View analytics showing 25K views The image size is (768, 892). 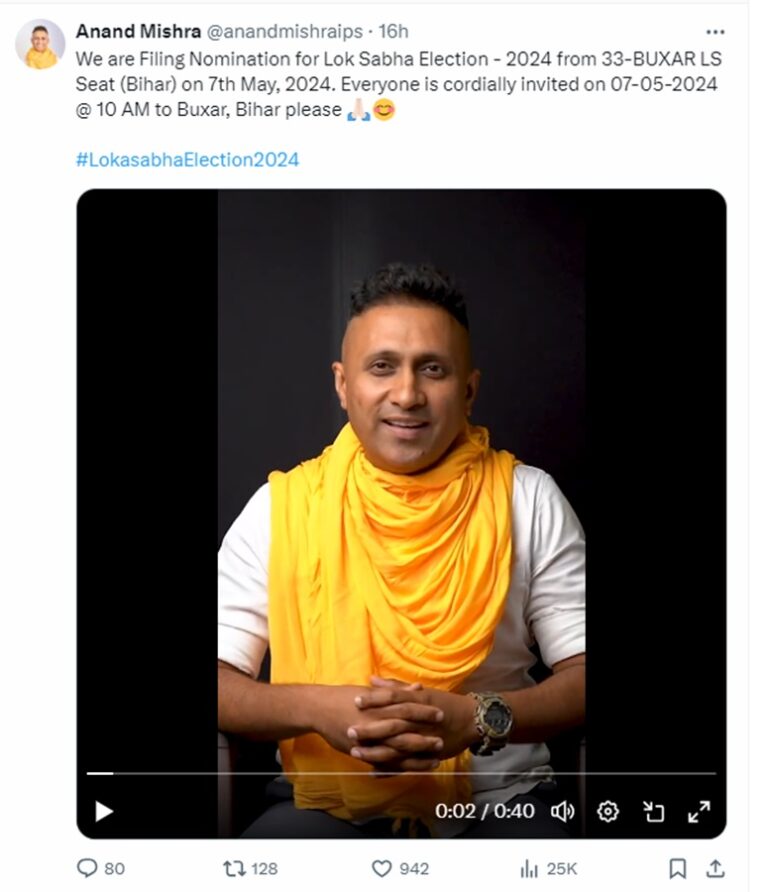(548, 869)
